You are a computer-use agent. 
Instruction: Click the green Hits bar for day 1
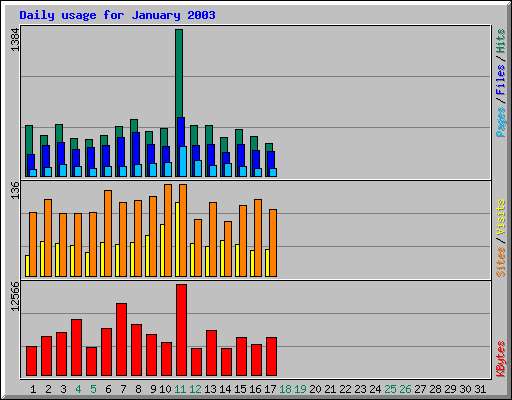tap(29, 140)
